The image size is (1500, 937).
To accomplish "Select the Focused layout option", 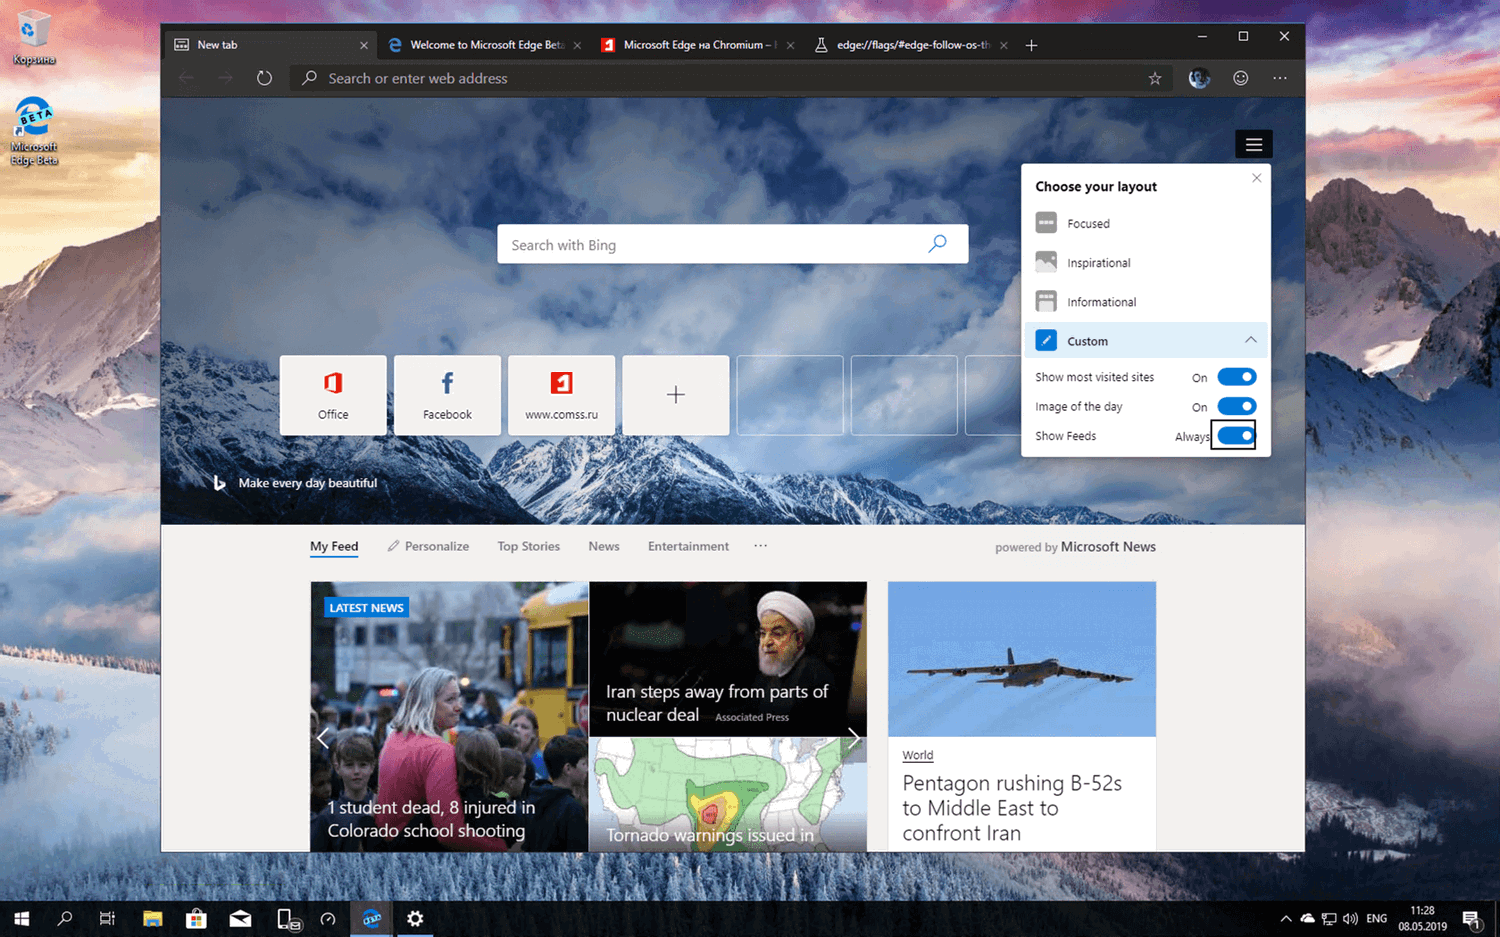I will click(1146, 223).
